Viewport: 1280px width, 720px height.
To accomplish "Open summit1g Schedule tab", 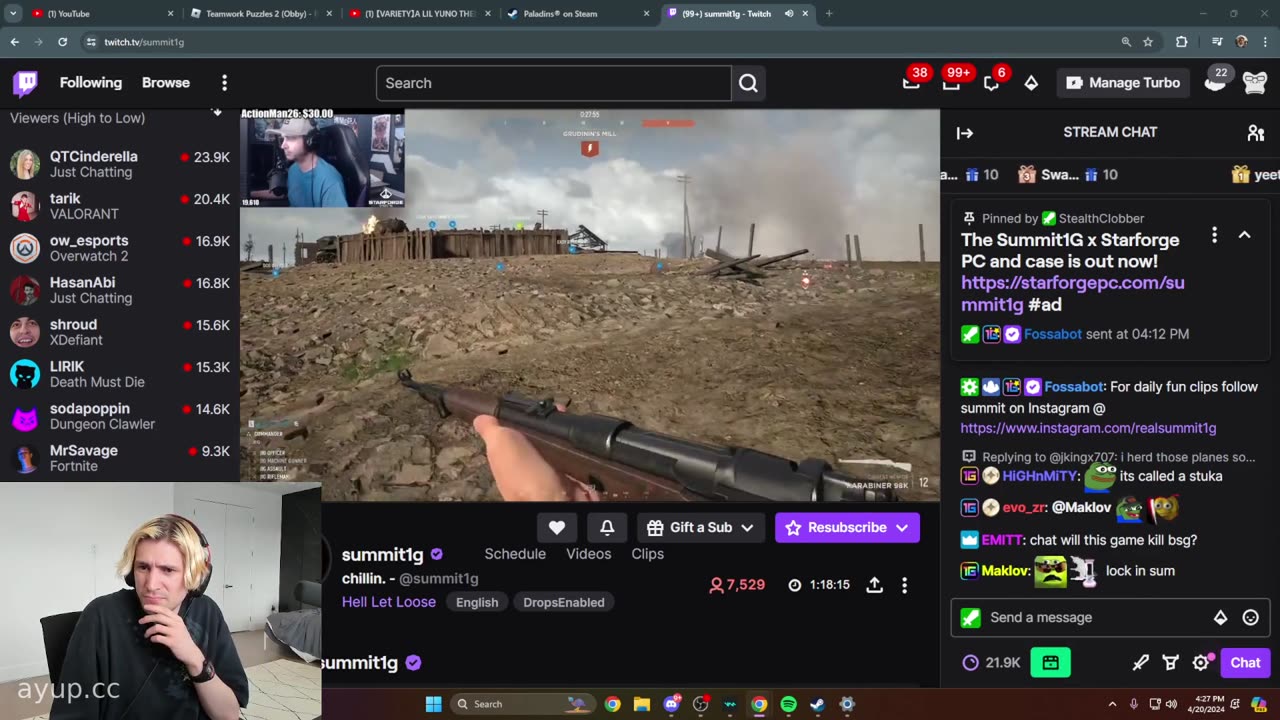I will click(x=515, y=554).
